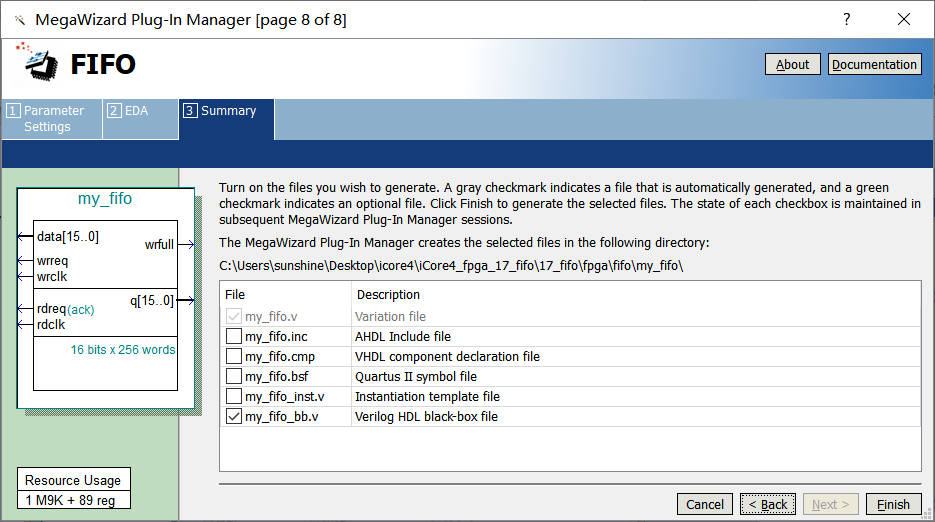Click the Description column header
This screenshot has height=522, width=935.
point(388,295)
